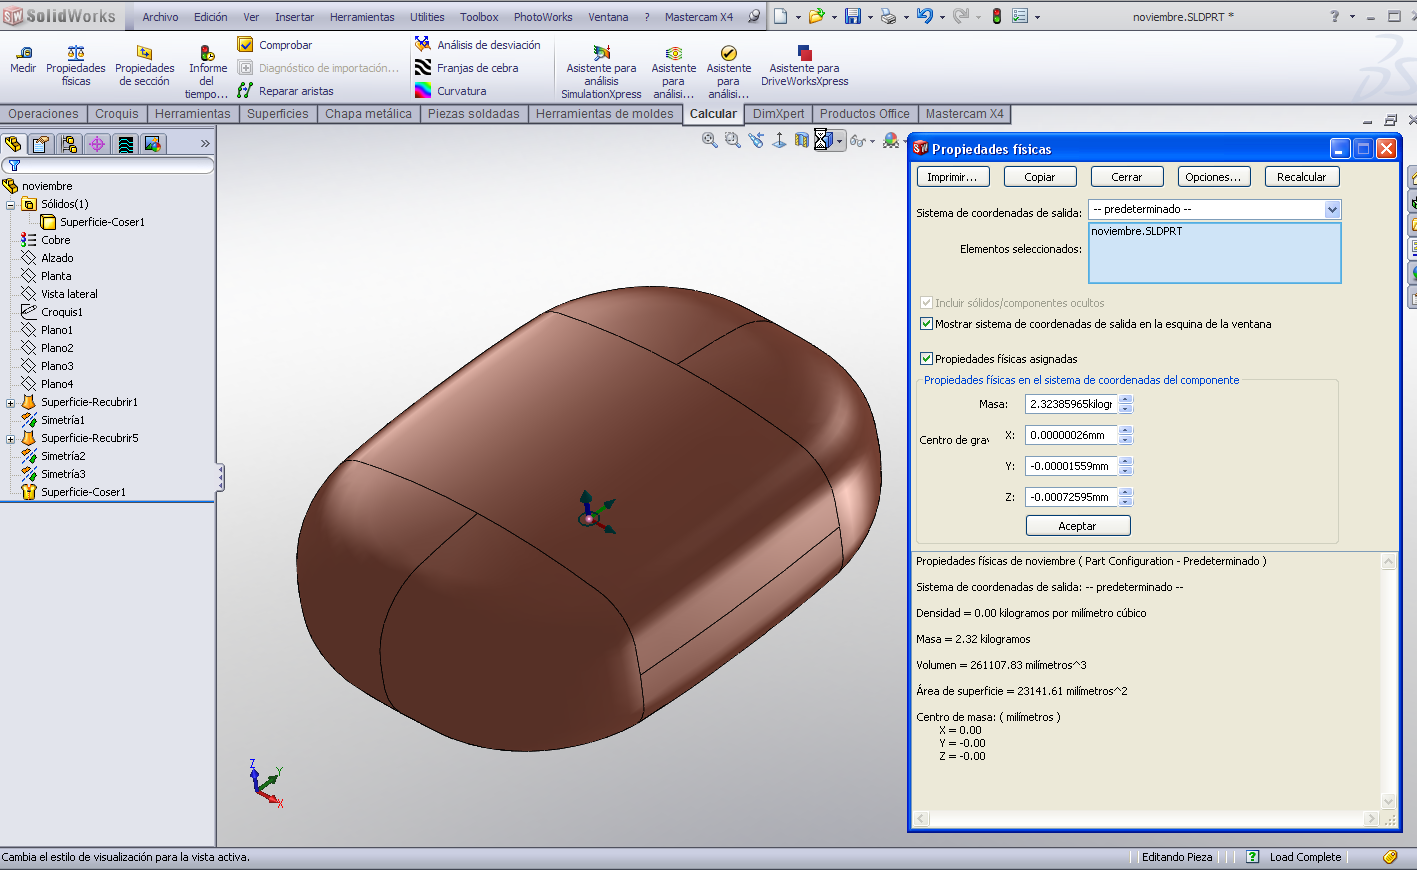This screenshot has width=1417, height=870.
Task: Switch to the ConfigurationManager tab
Action: [x=69, y=144]
